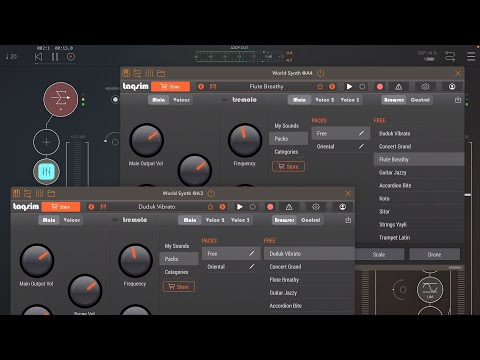Screen dimensions: 480x360
Task: Select My Sounds in A4 browser
Action: (287, 126)
